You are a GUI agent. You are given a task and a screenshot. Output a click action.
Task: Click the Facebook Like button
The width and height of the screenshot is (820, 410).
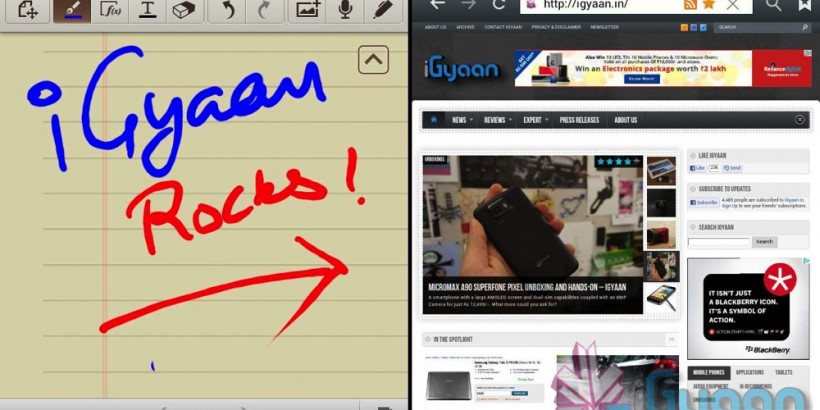click(699, 168)
